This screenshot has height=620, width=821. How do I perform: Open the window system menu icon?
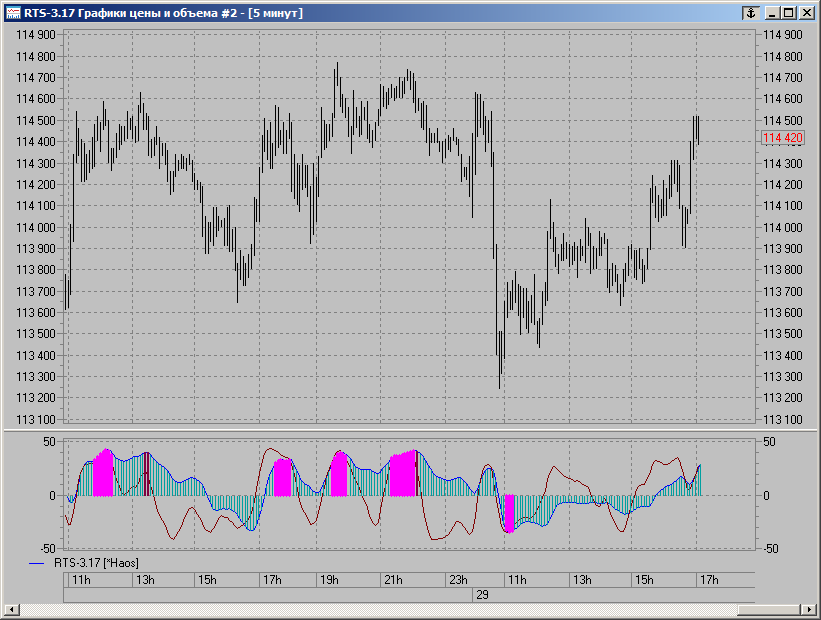point(12,12)
